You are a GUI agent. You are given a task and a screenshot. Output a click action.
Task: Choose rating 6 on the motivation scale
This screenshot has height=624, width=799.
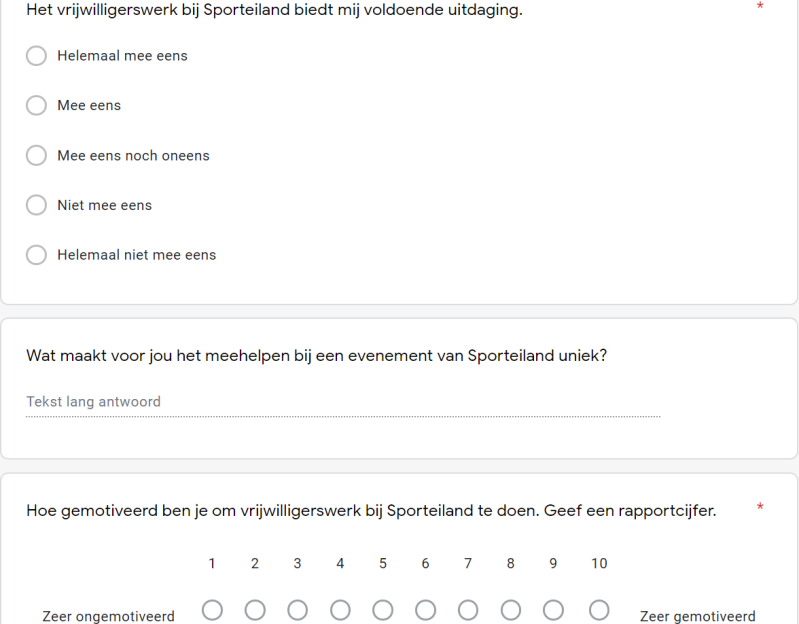pyautogui.click(x=426, y=610)
